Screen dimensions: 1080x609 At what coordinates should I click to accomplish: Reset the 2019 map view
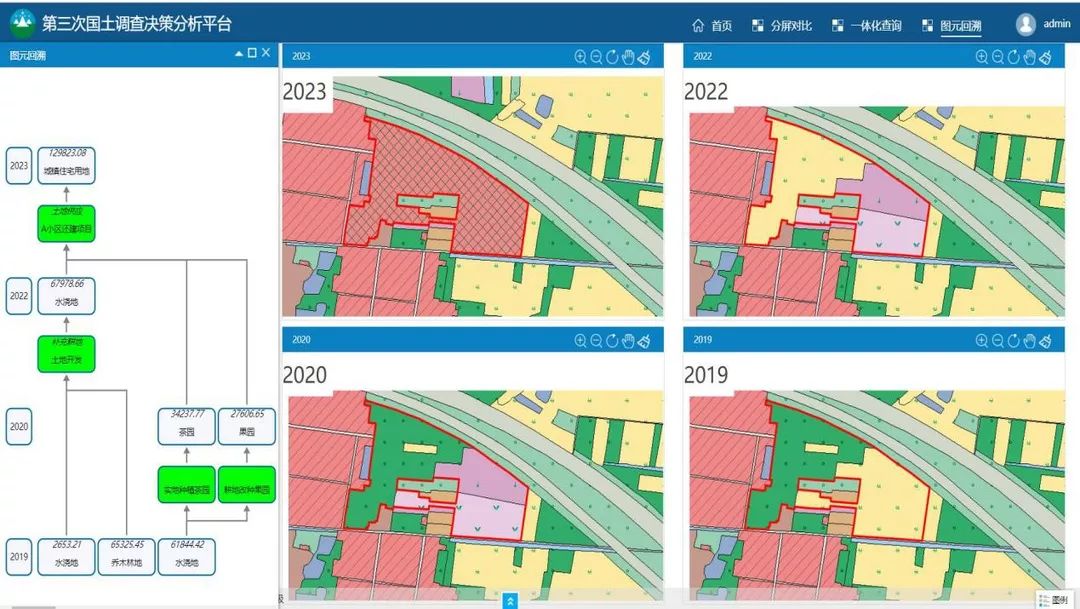pos(1014,340)
